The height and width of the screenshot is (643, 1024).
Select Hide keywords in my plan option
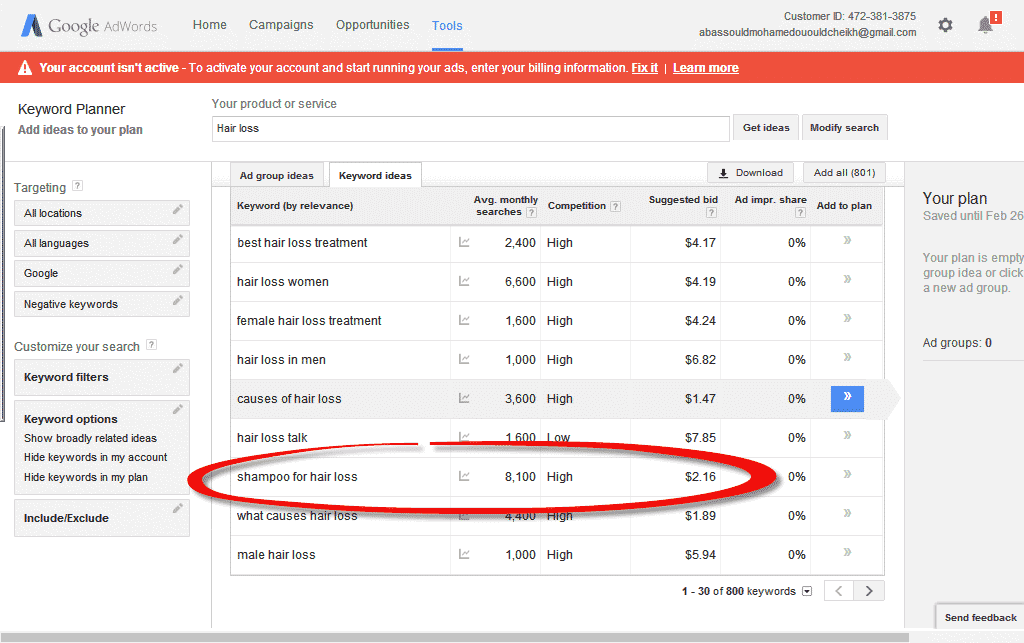(86, 477)
